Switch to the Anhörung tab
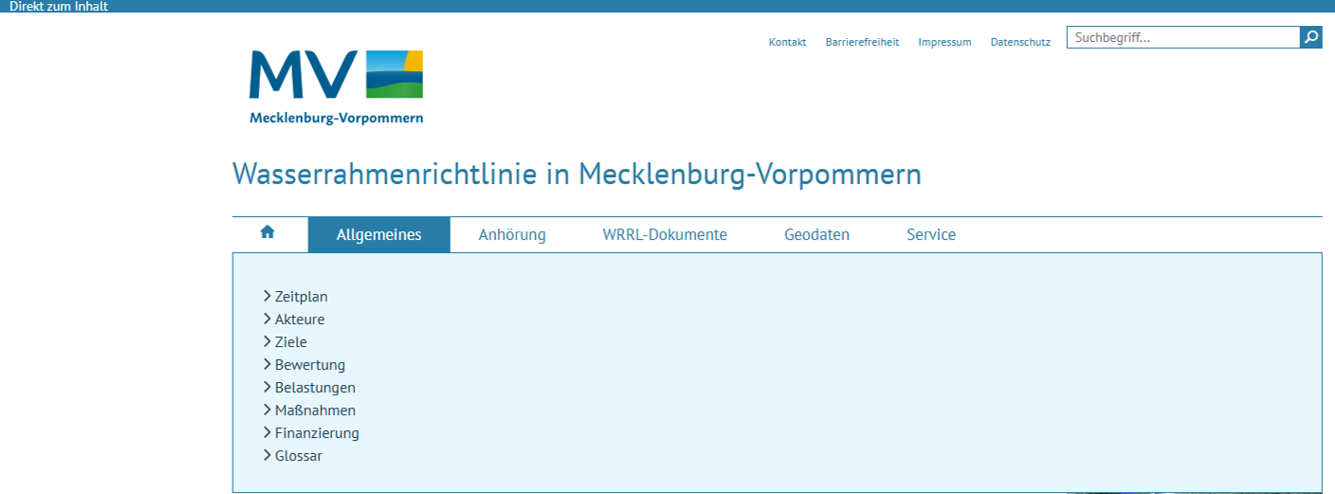 (512, 235)
